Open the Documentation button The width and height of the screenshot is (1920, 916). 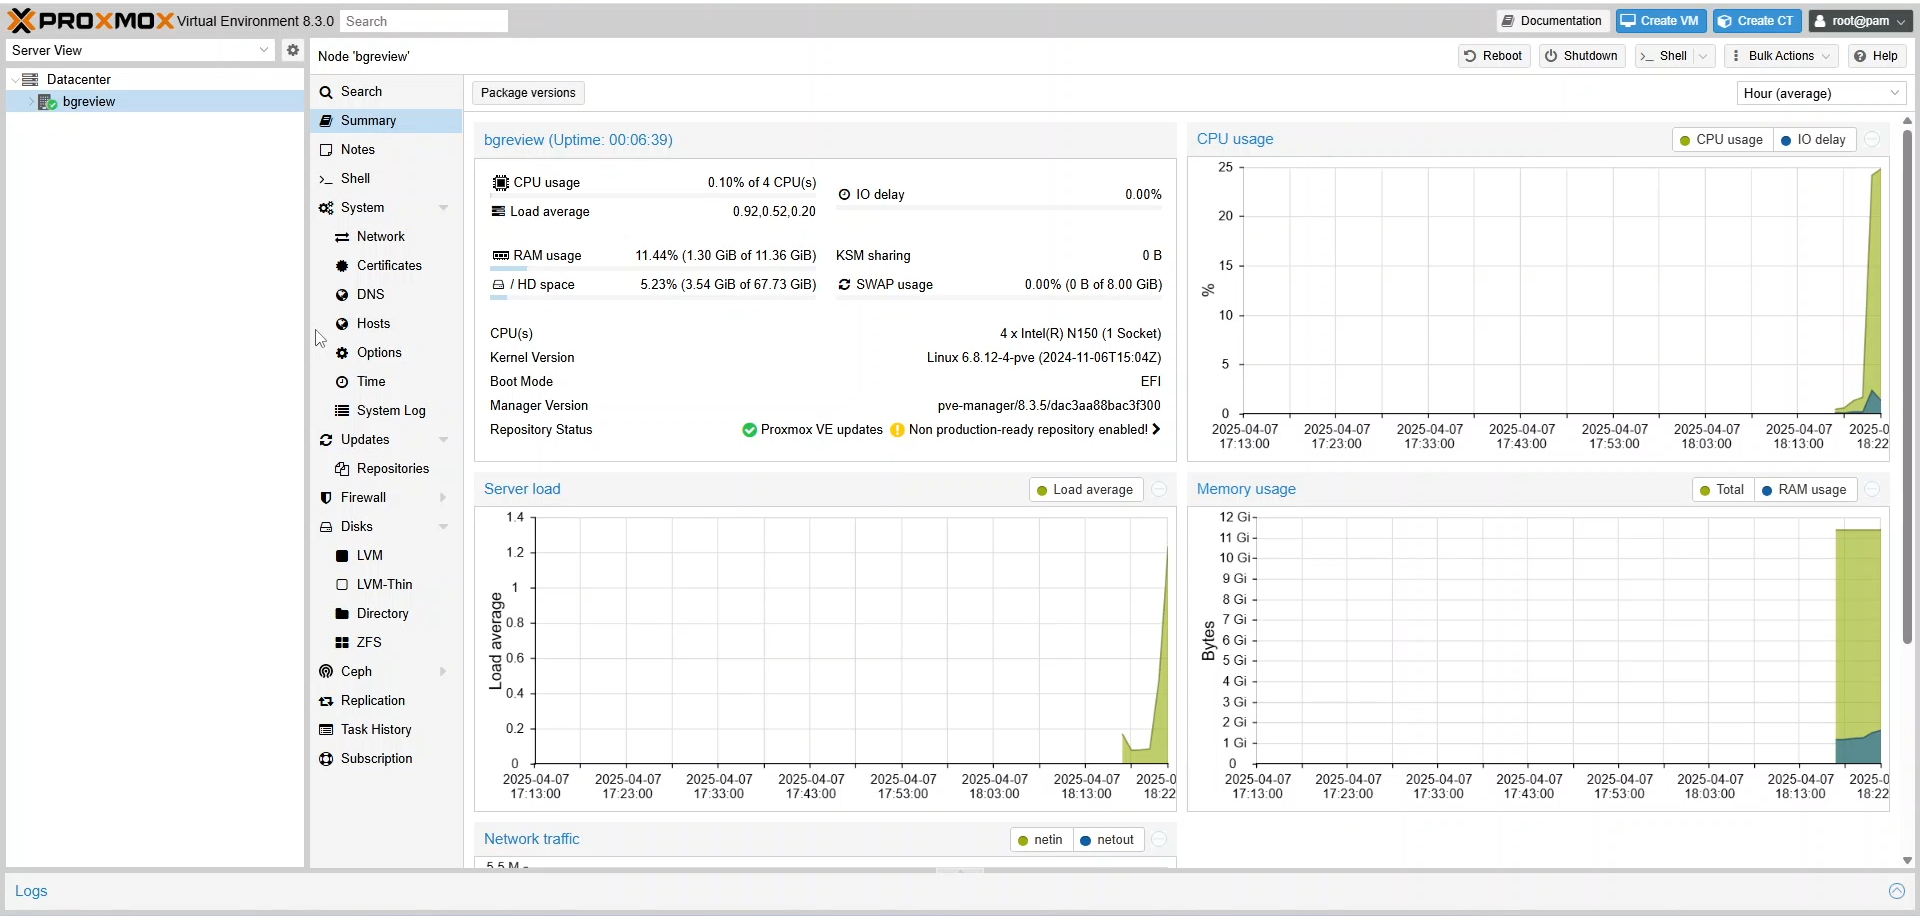click(1552, 21)
